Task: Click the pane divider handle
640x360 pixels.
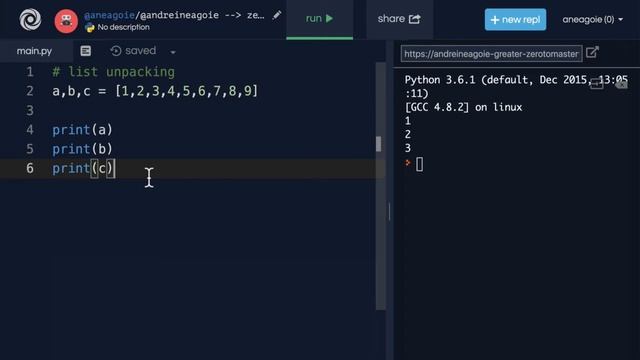Action: pyautogui.click(x=389, y=212)
